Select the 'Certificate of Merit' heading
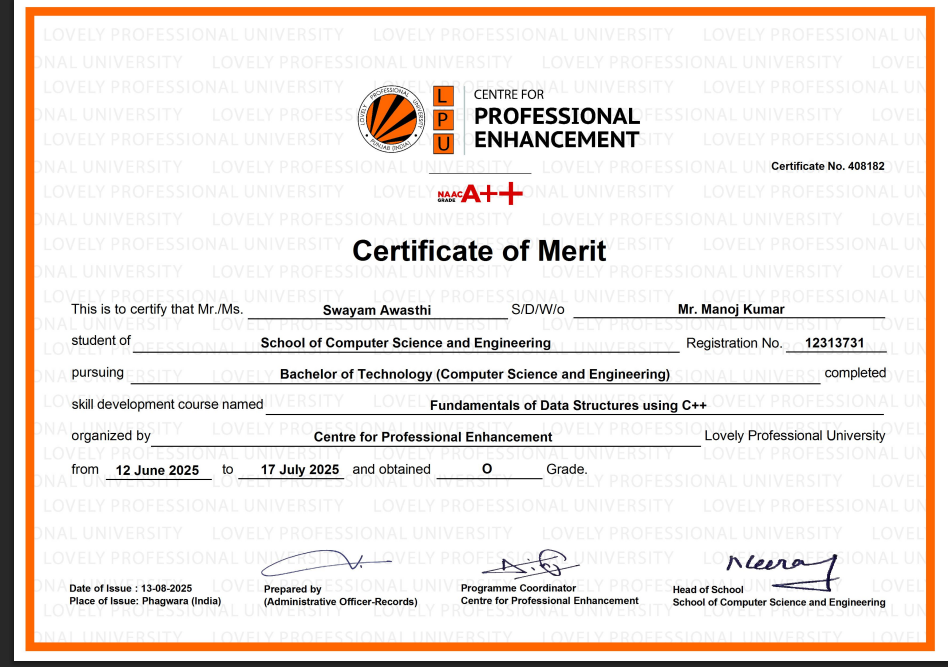The width and height of the screenshot is (948, 667). 479,251
